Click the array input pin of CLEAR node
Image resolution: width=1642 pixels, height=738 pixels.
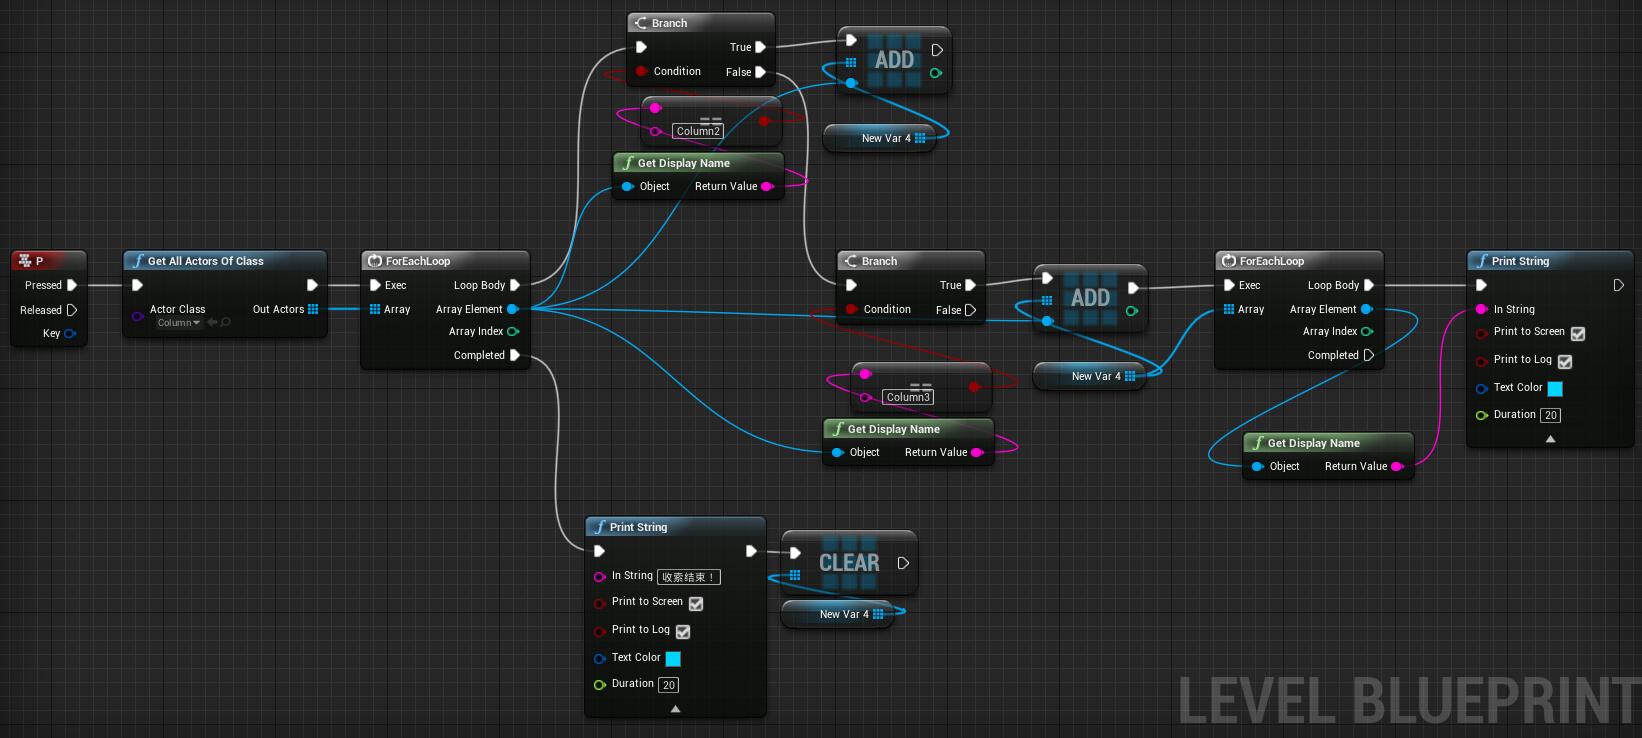click(795, 575)
